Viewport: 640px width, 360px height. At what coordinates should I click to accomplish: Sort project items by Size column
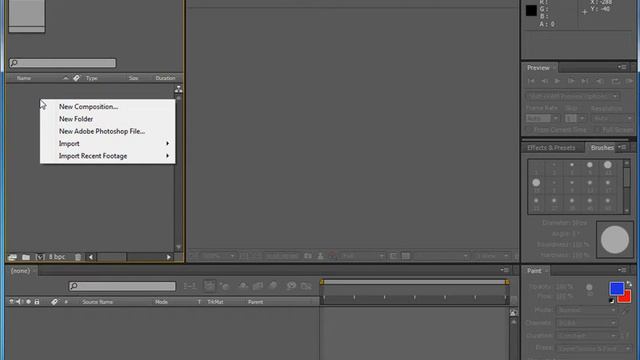point(133,78)
